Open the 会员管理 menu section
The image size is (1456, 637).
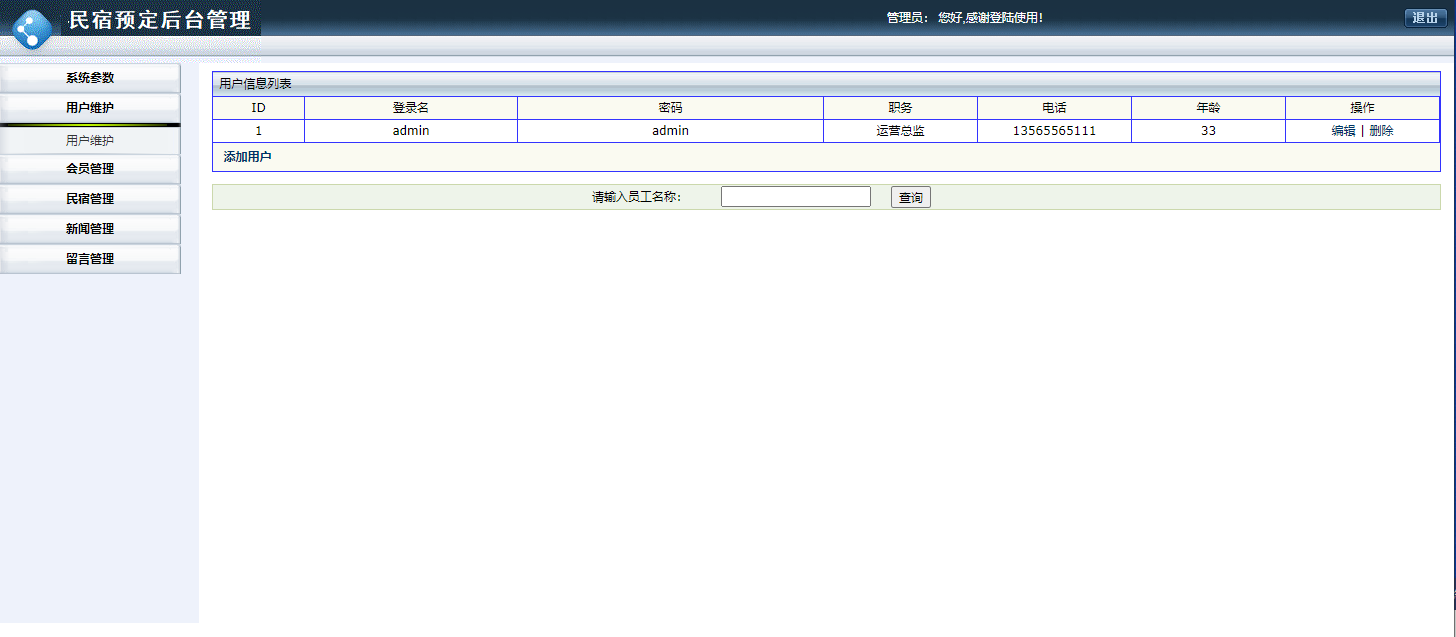point(90,168)
